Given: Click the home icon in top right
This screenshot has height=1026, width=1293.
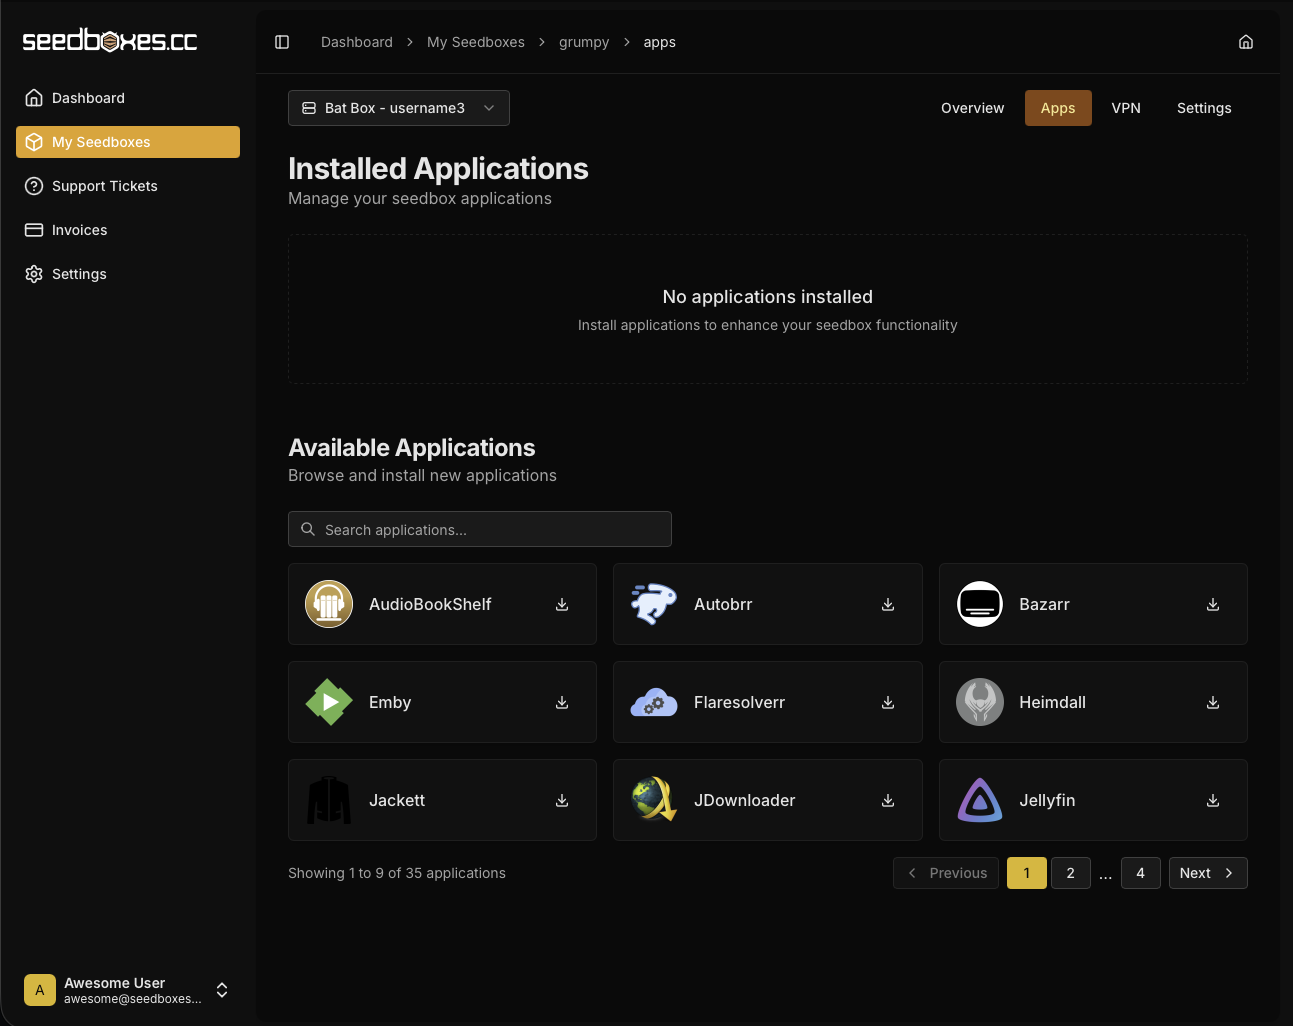Looking at the screenshot, I should pyautogui.click(x=1246, y=42).
